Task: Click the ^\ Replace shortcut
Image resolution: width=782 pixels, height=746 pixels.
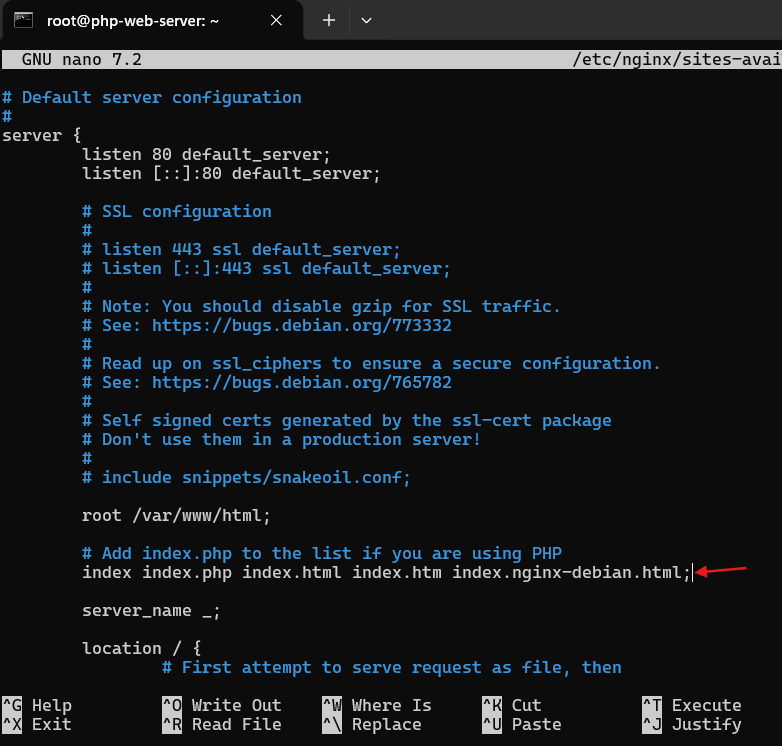Action: tap(372, 724)
